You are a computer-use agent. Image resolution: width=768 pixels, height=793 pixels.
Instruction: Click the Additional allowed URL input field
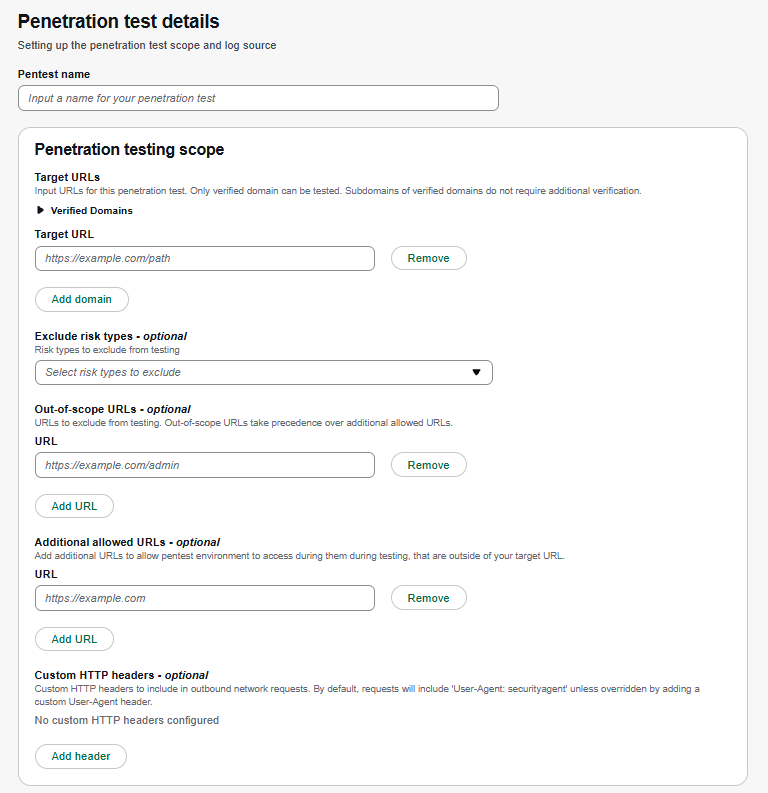point(204,598)
